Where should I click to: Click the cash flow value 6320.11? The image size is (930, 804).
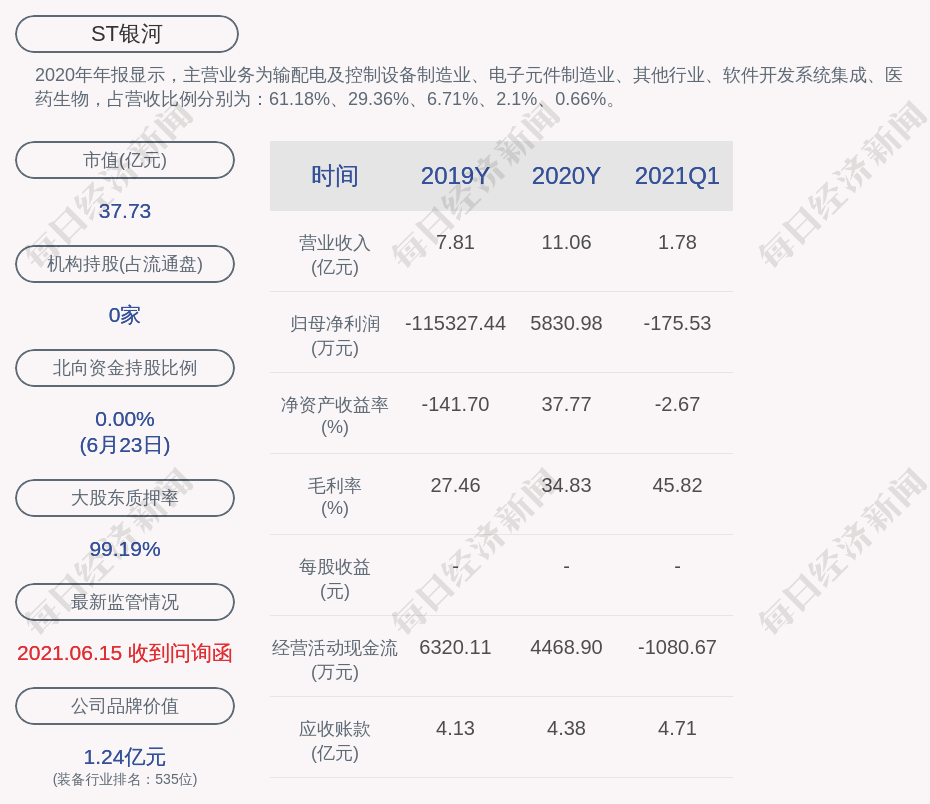coord(456,647)
